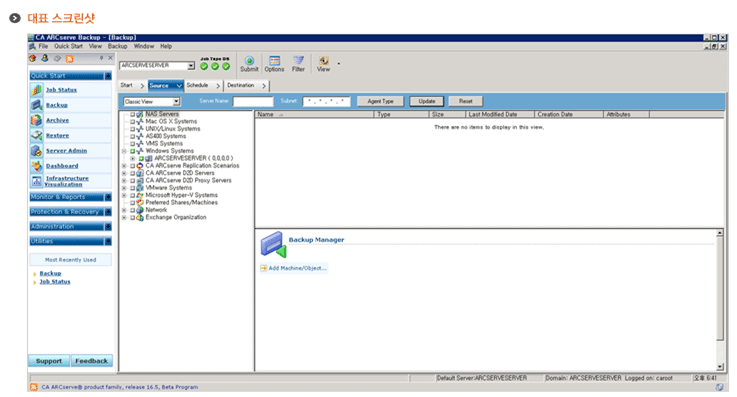The height and width of the screenshot is (397, 737).
Task: Sort by the Name column header
Action: point(314,114)
